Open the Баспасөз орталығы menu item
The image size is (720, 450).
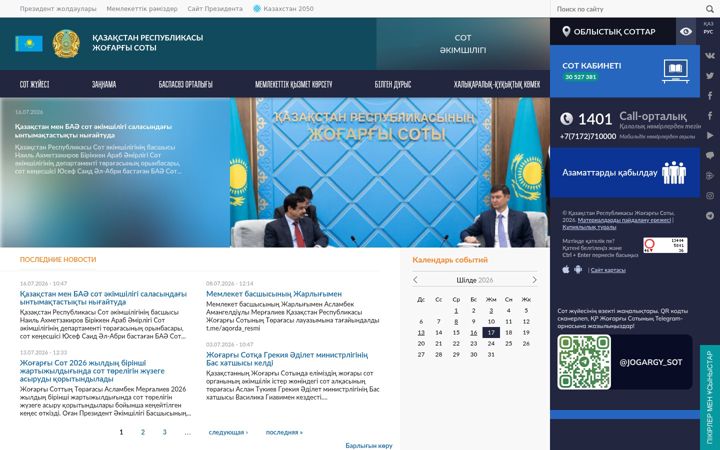pyautogui.click(x=186, y=84)
